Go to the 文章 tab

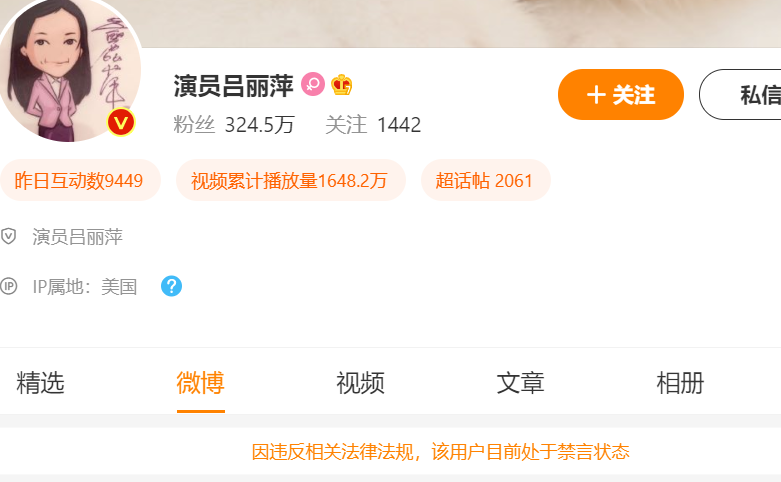click(x=521, y=383)
